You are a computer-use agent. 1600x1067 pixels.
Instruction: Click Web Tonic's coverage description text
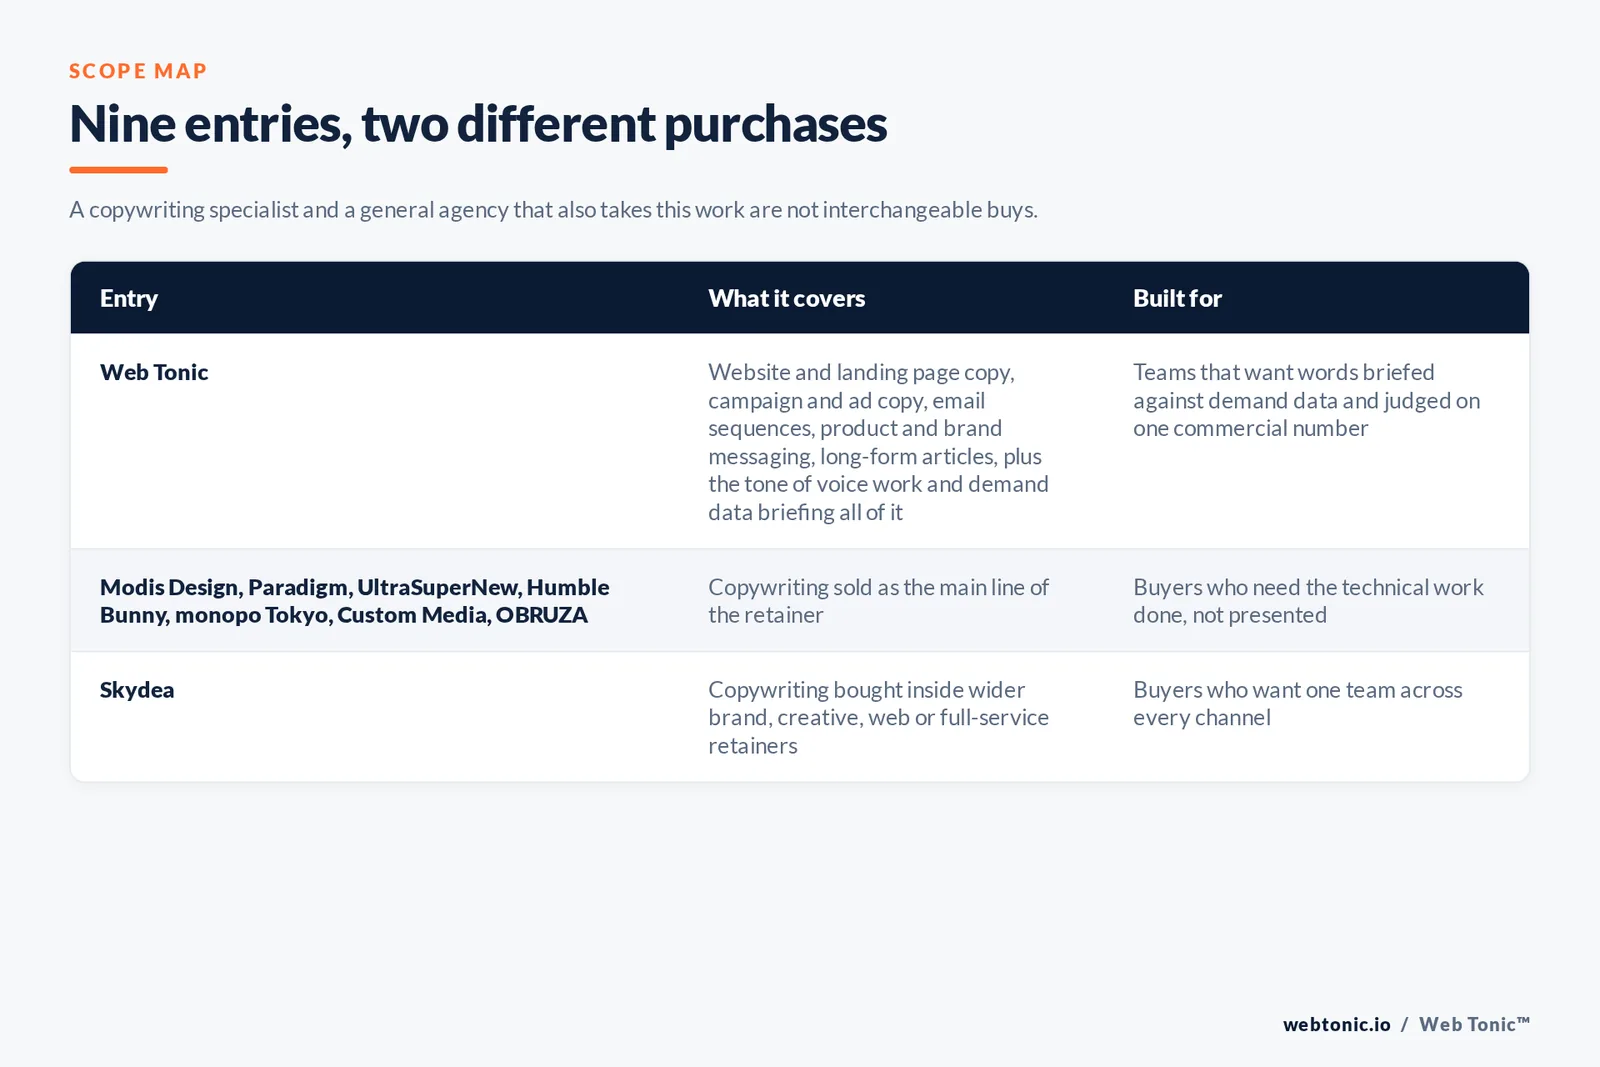pos(878,442)
